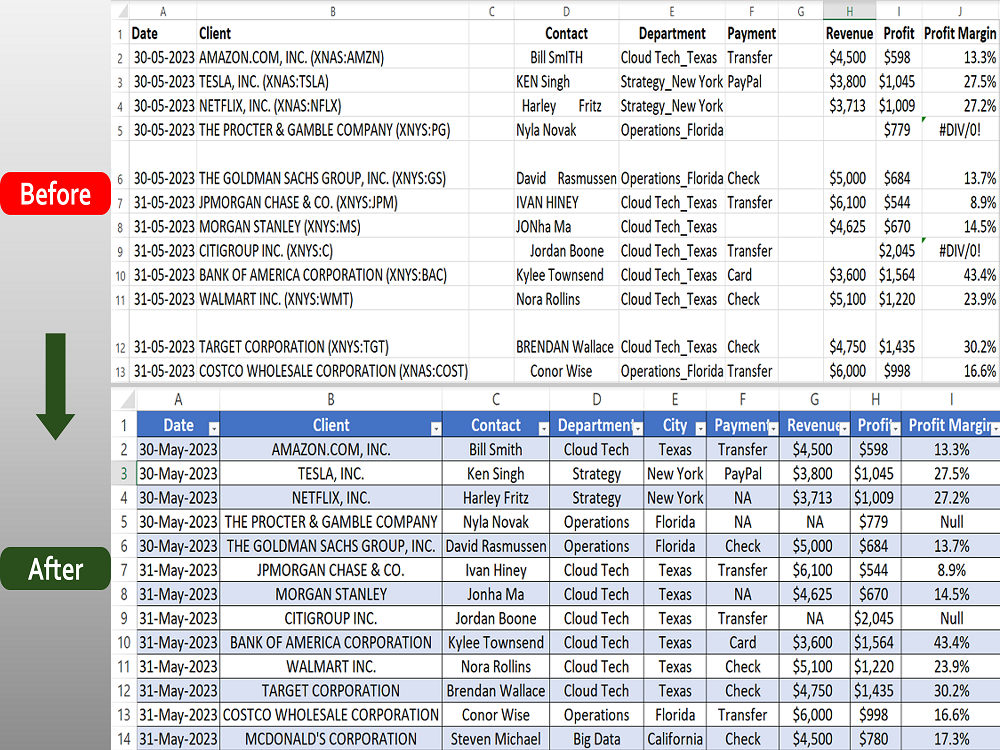Click 'Operations_Florida' cell in COSTCO row
The height and width of the screenshot is (750, 1000).
[672, 371]
